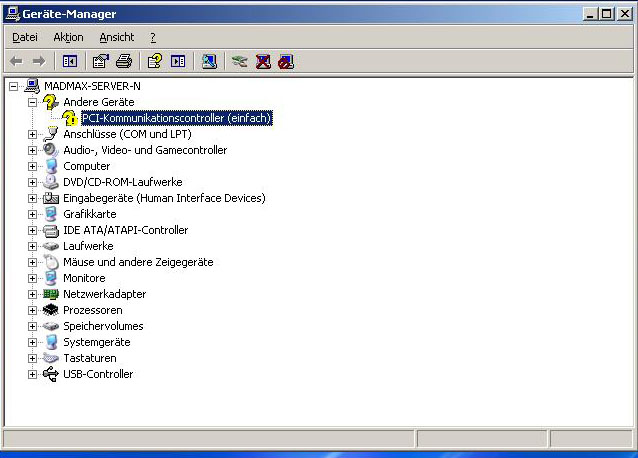Close the Geräte-Manager window
638x458 pixels.
(x=624, y=14)
